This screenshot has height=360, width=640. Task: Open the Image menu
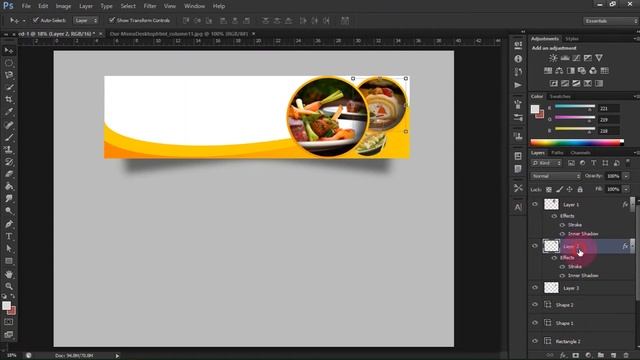coord(63,6)
